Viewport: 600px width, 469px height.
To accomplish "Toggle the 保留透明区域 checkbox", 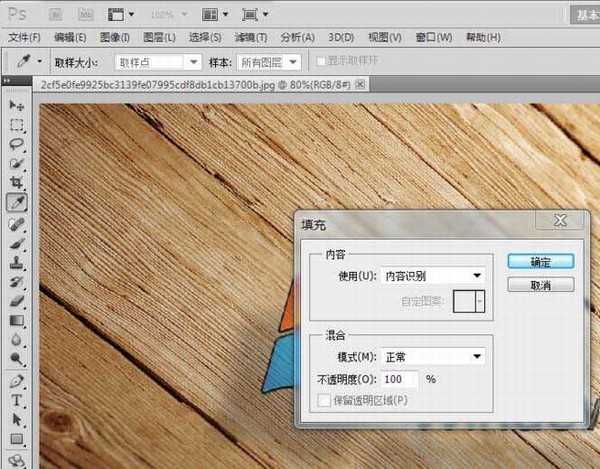I will 321,400.
